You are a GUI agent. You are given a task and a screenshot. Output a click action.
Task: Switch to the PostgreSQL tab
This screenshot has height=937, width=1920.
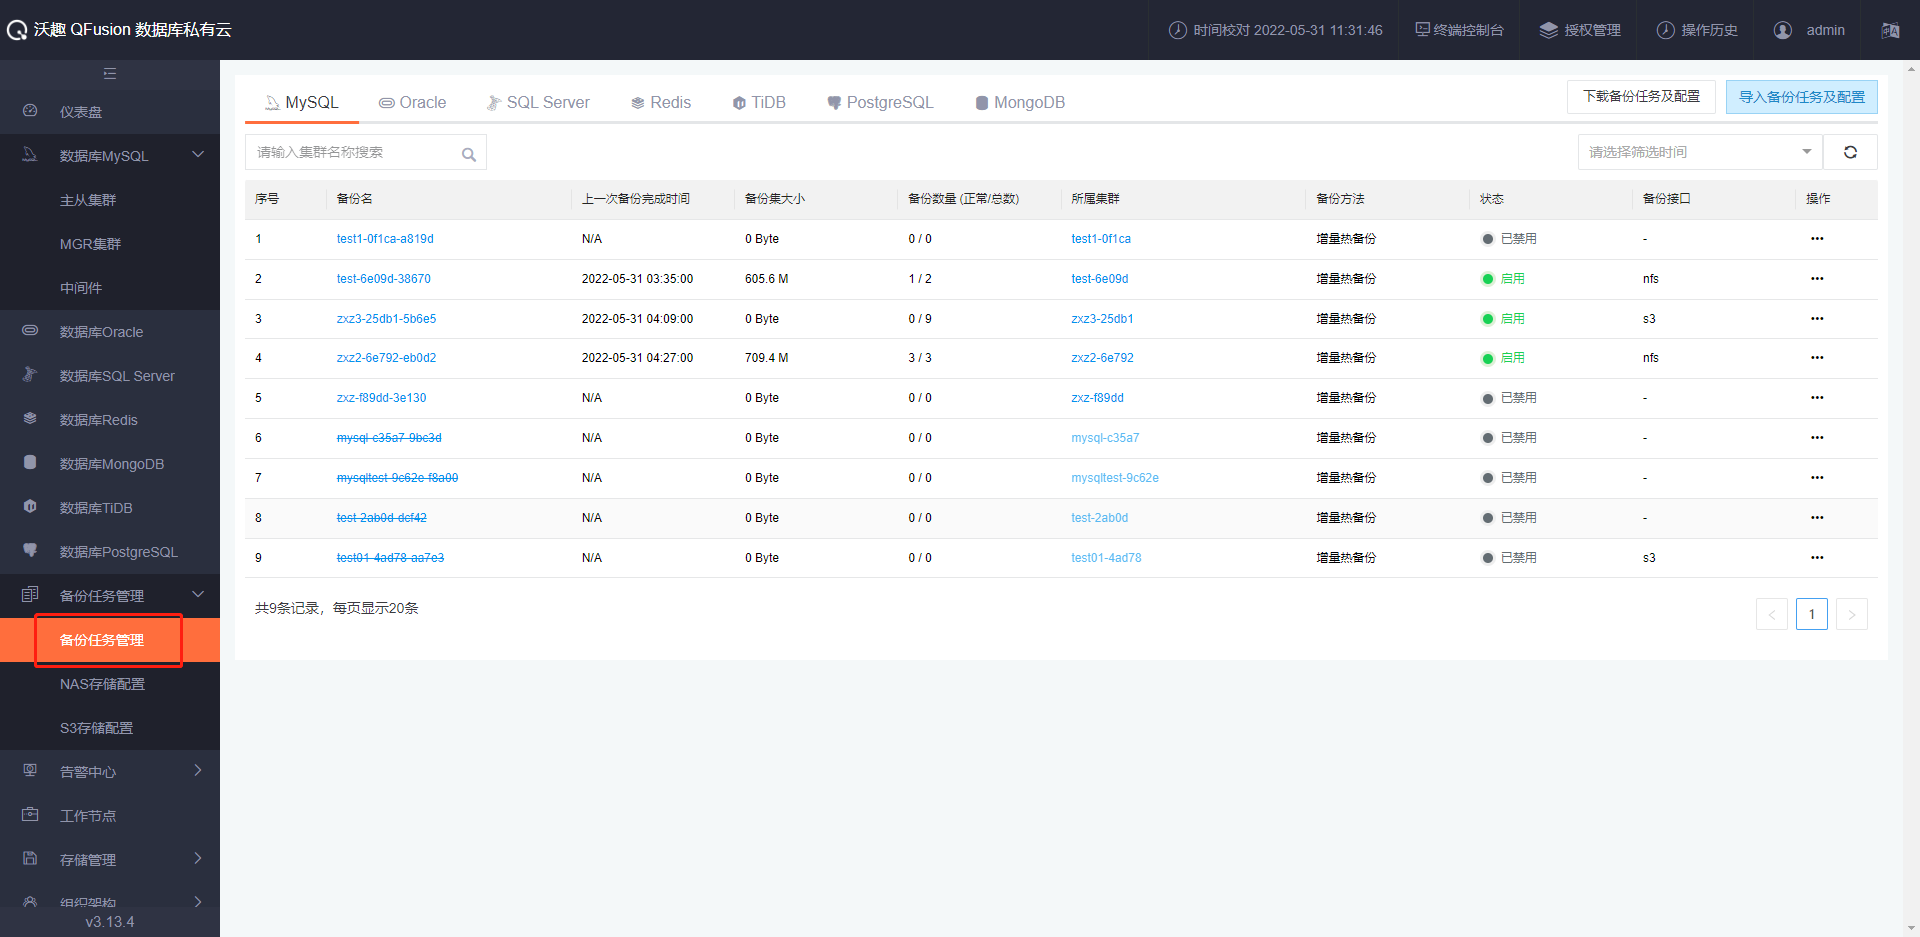[880, 102]
